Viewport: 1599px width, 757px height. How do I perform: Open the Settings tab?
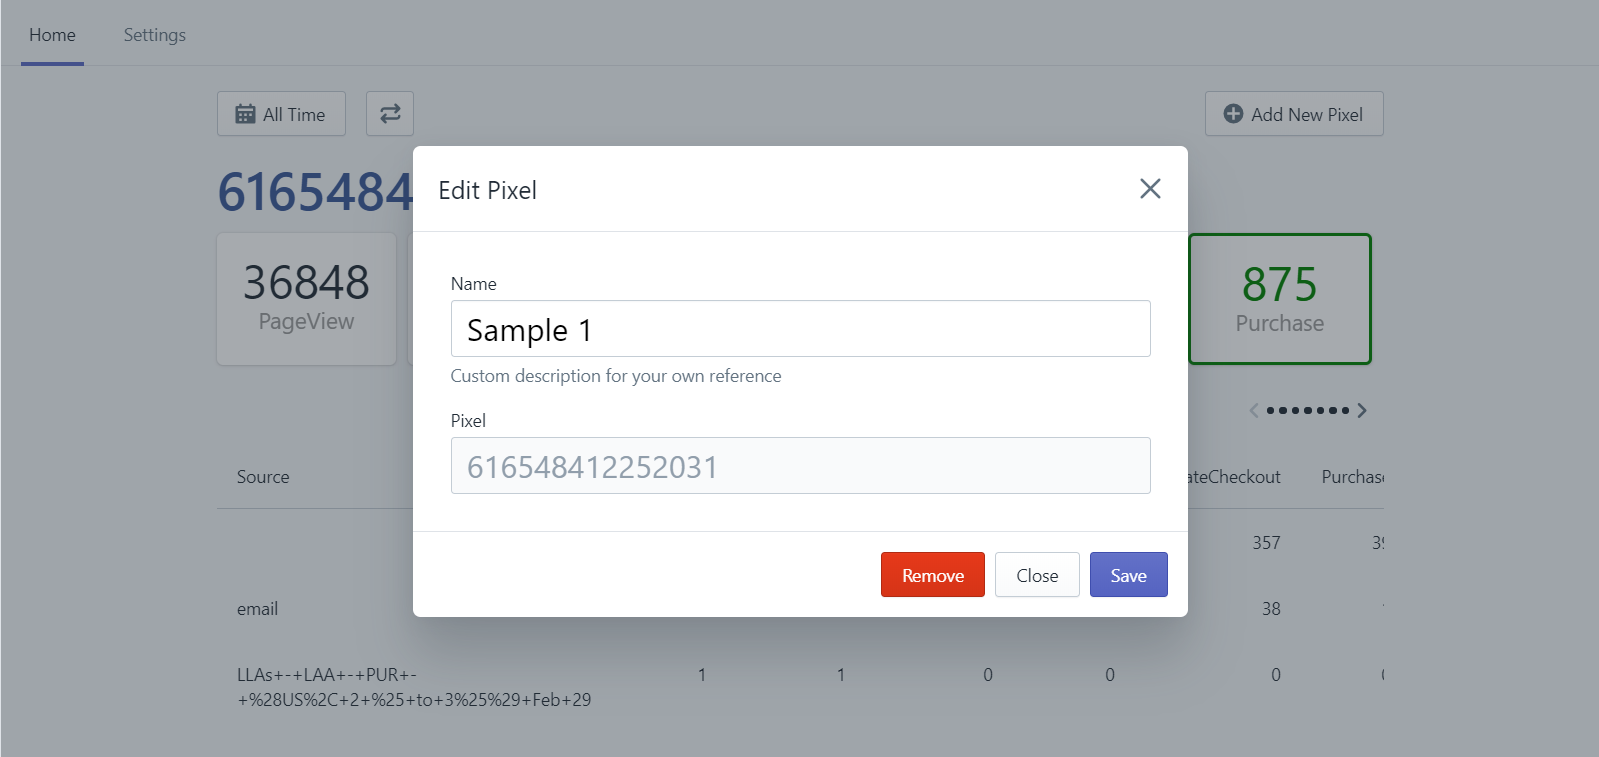(x=155, y=35)
